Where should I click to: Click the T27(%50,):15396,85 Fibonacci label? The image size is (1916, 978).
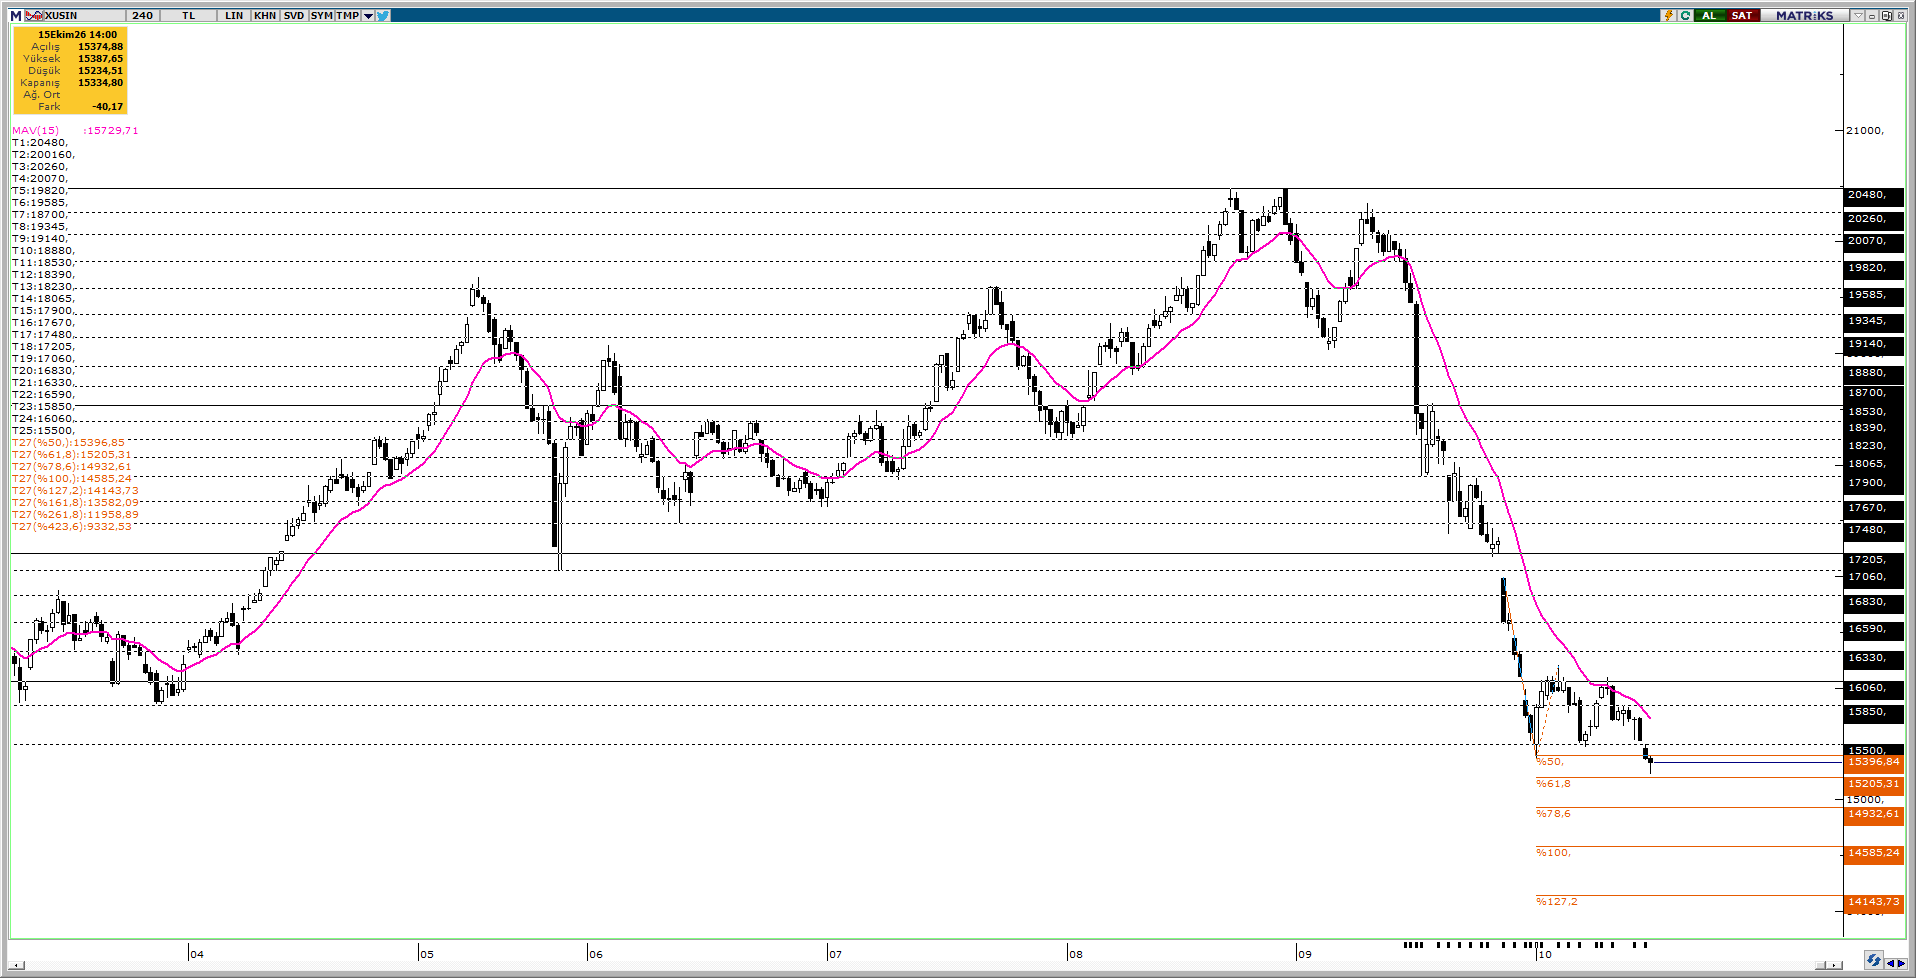[69, 443]
